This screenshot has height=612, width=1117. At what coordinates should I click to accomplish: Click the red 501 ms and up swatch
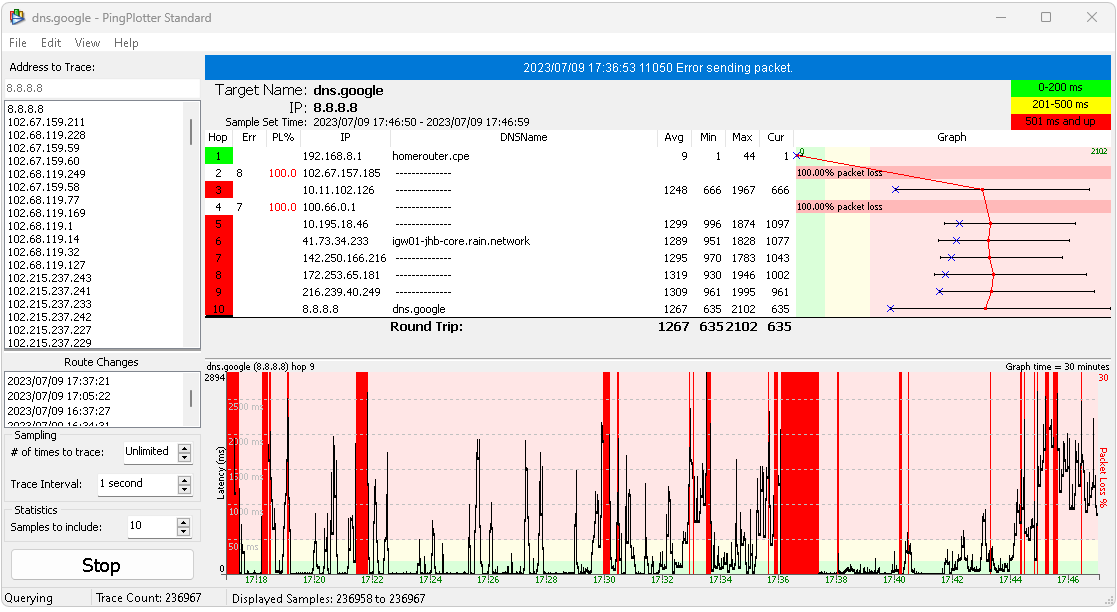click(x=1060, y=122)
